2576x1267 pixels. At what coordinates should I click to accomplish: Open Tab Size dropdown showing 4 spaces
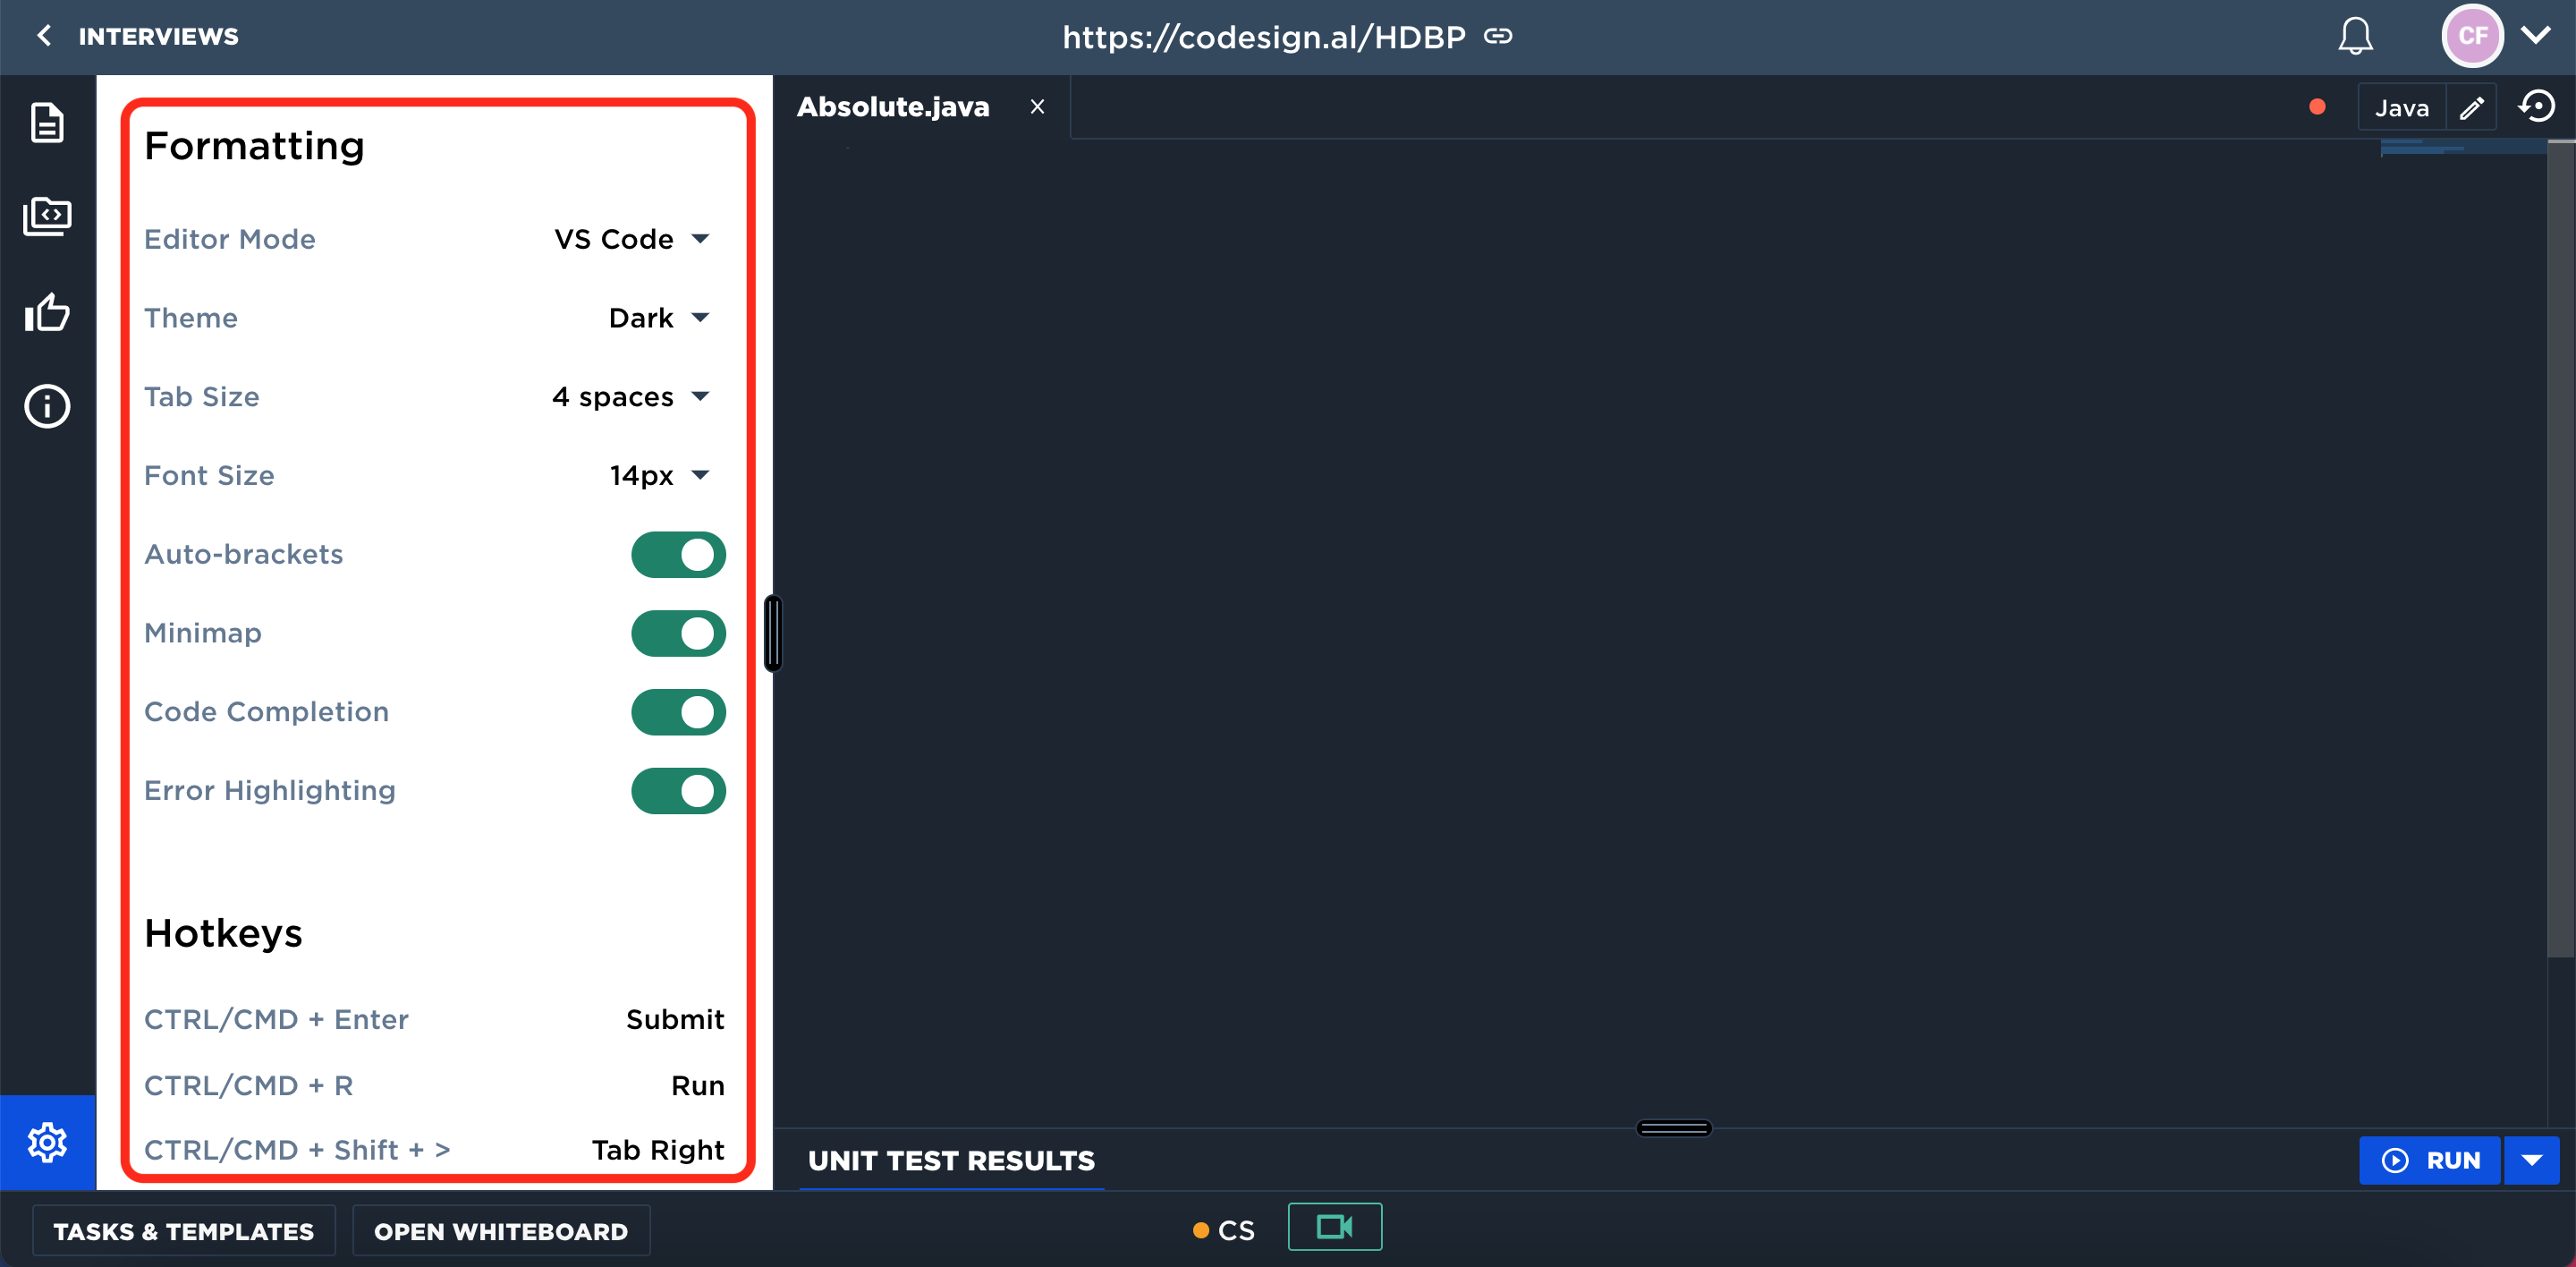(x=631, y=397)
